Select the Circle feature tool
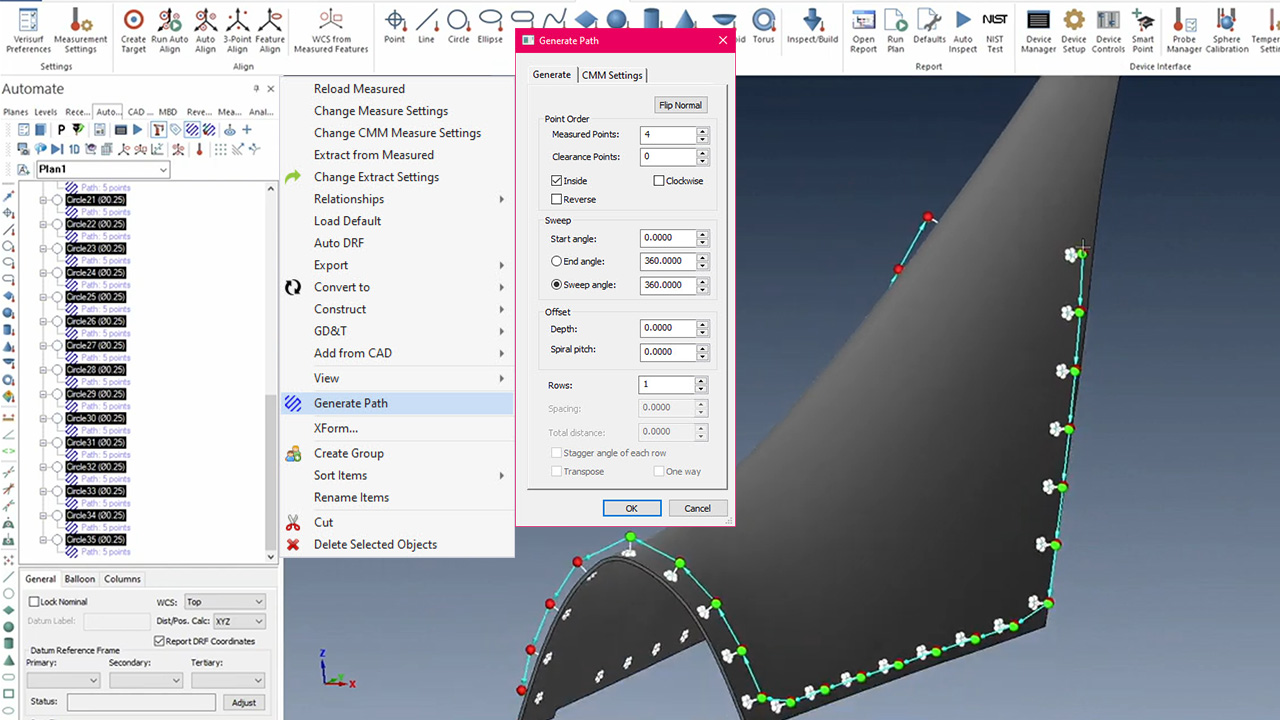 pos(458,27)
